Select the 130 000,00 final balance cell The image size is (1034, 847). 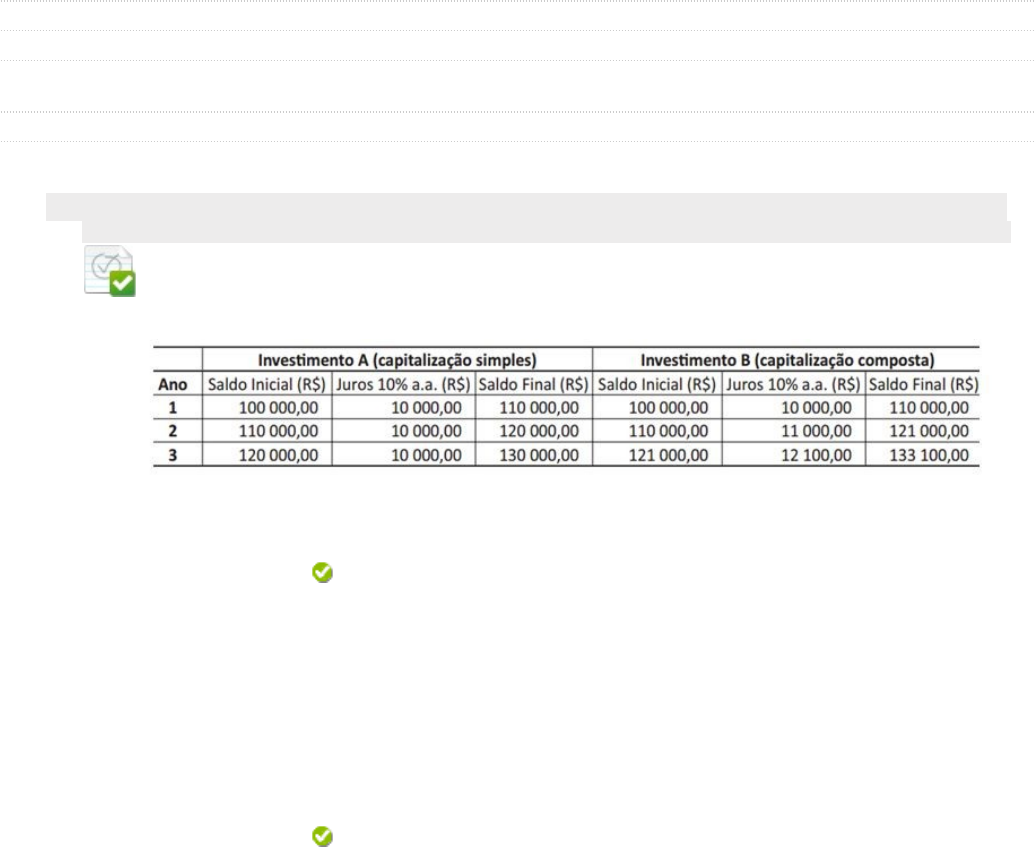point(541,455)
